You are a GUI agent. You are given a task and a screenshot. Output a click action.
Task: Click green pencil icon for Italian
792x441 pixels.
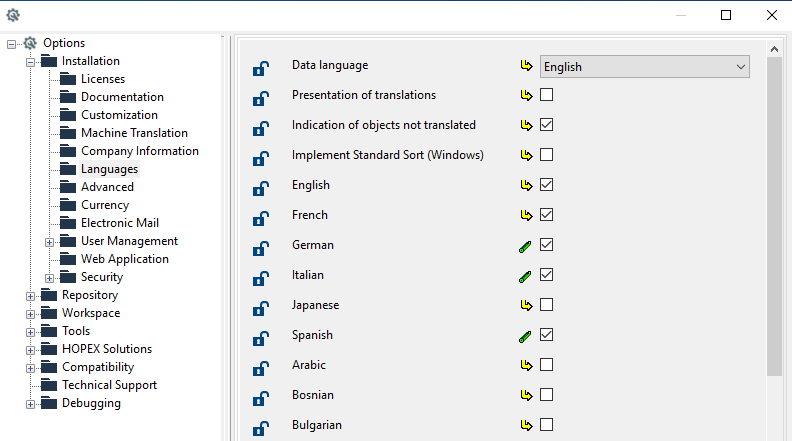pos(525,276)
